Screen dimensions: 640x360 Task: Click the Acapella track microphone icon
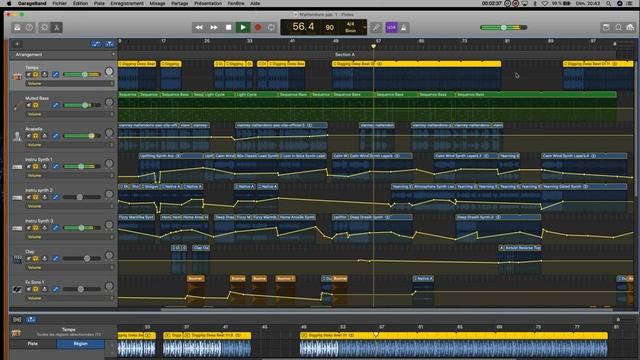pos(17,136)
